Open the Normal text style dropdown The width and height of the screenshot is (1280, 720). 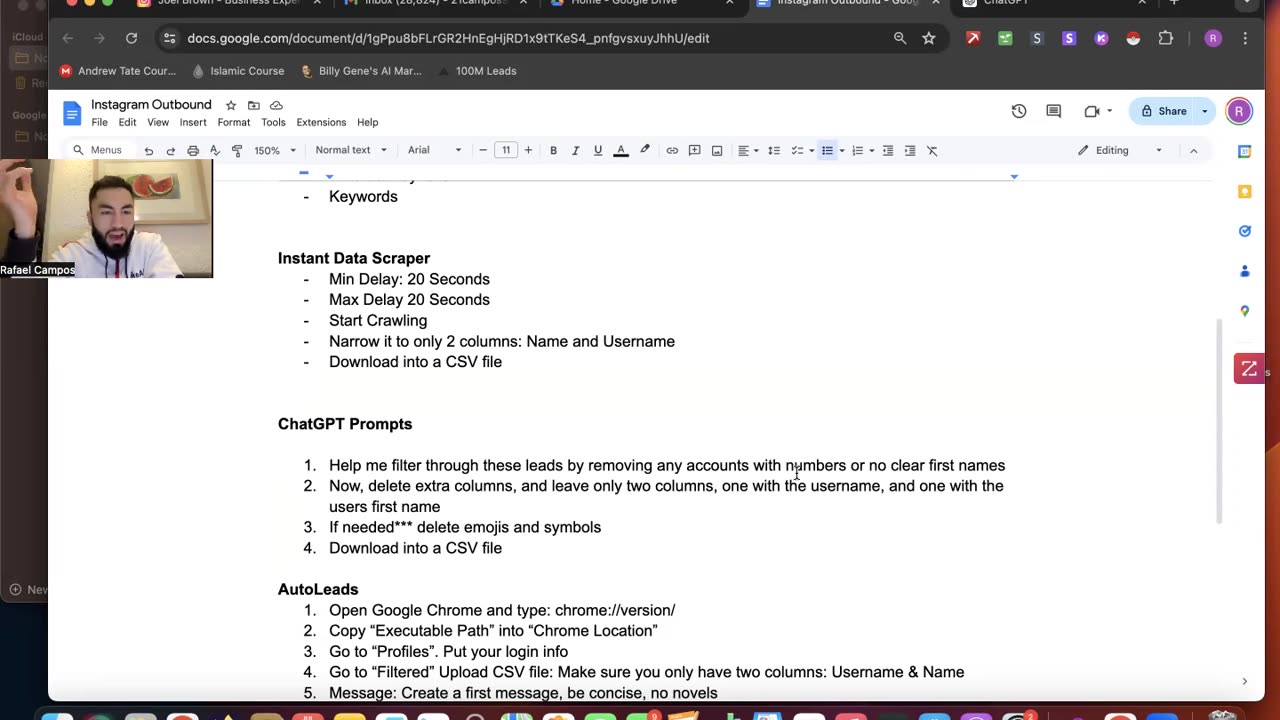(x=351, y=151)
